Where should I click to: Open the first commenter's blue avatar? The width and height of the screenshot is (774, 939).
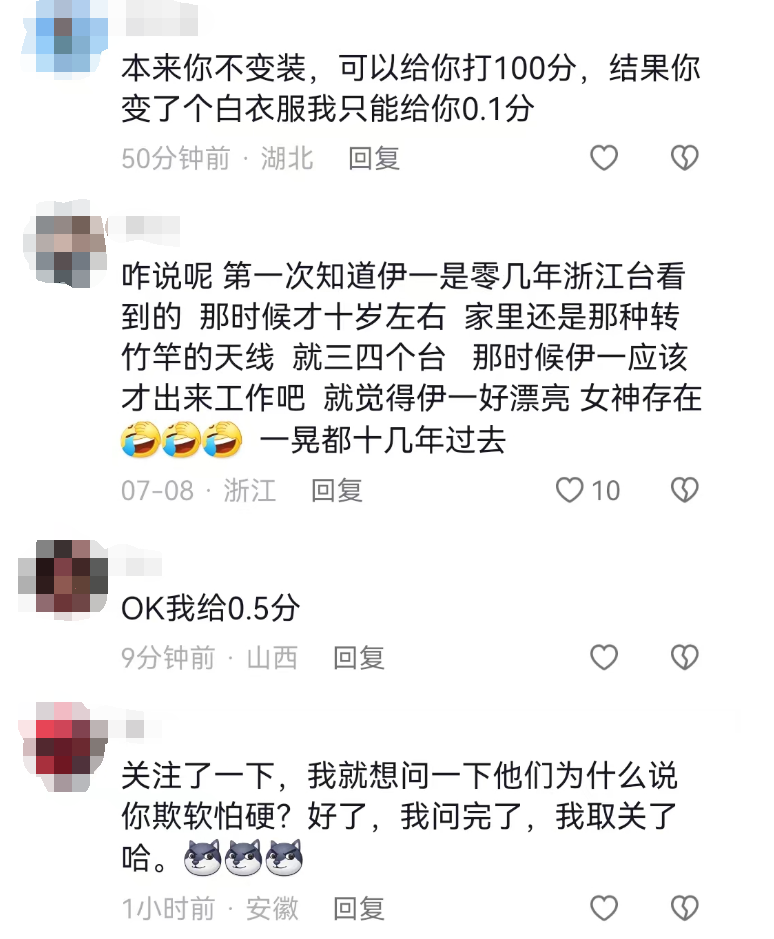click(x=64, y=37)
